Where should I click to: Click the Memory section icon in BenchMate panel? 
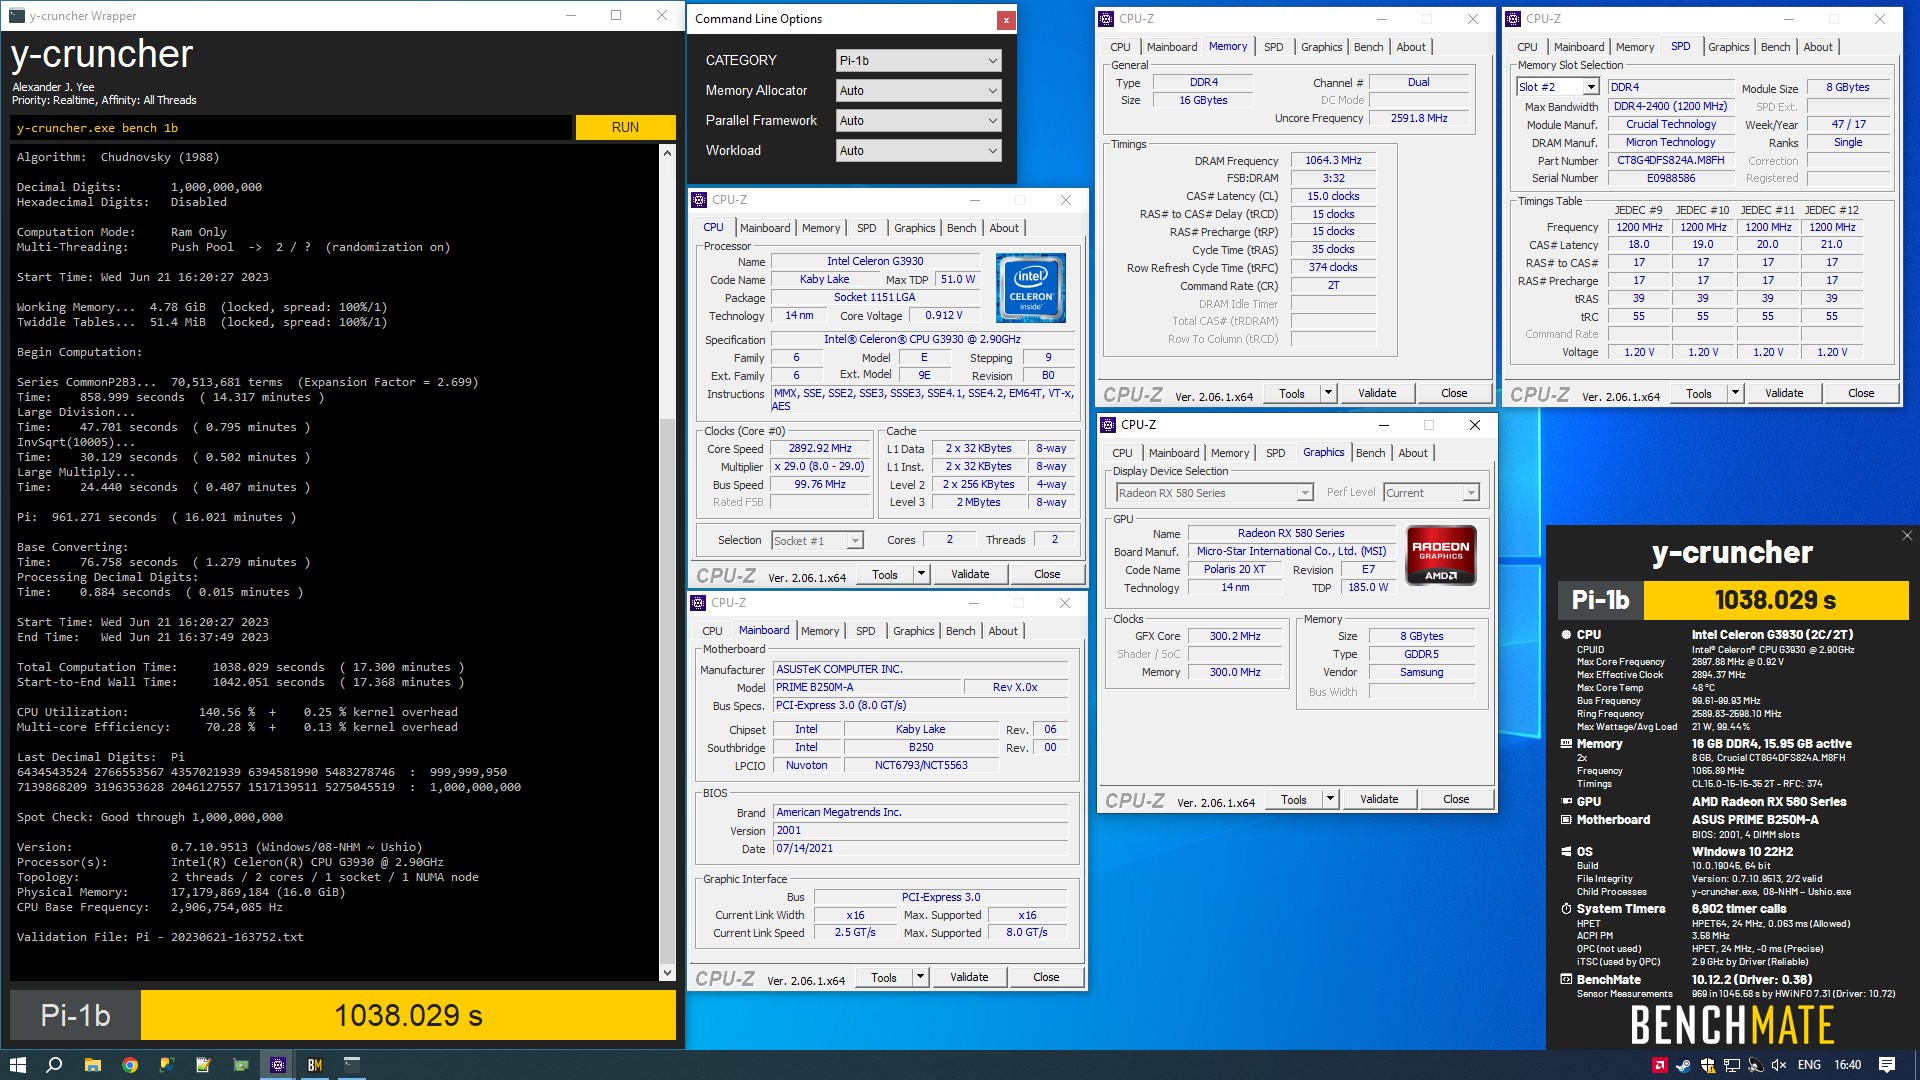click(x=1566, y=744)
